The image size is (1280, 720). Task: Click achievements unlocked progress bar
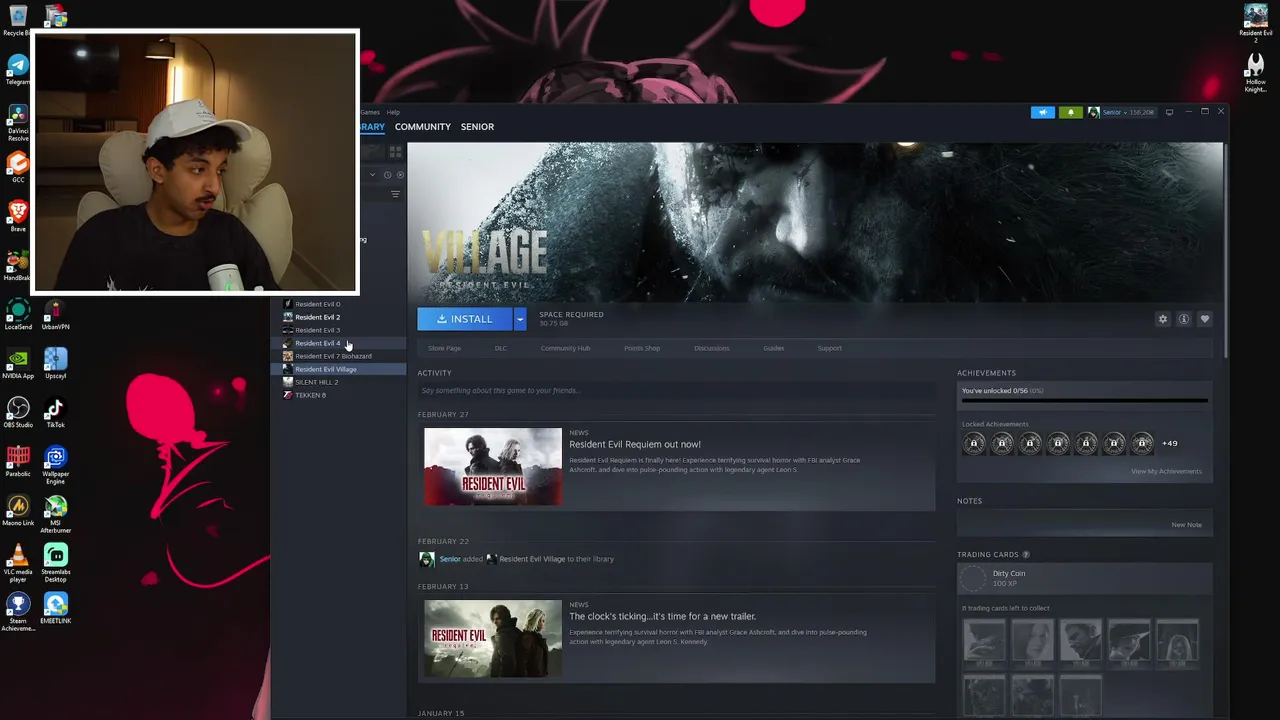1085,400
